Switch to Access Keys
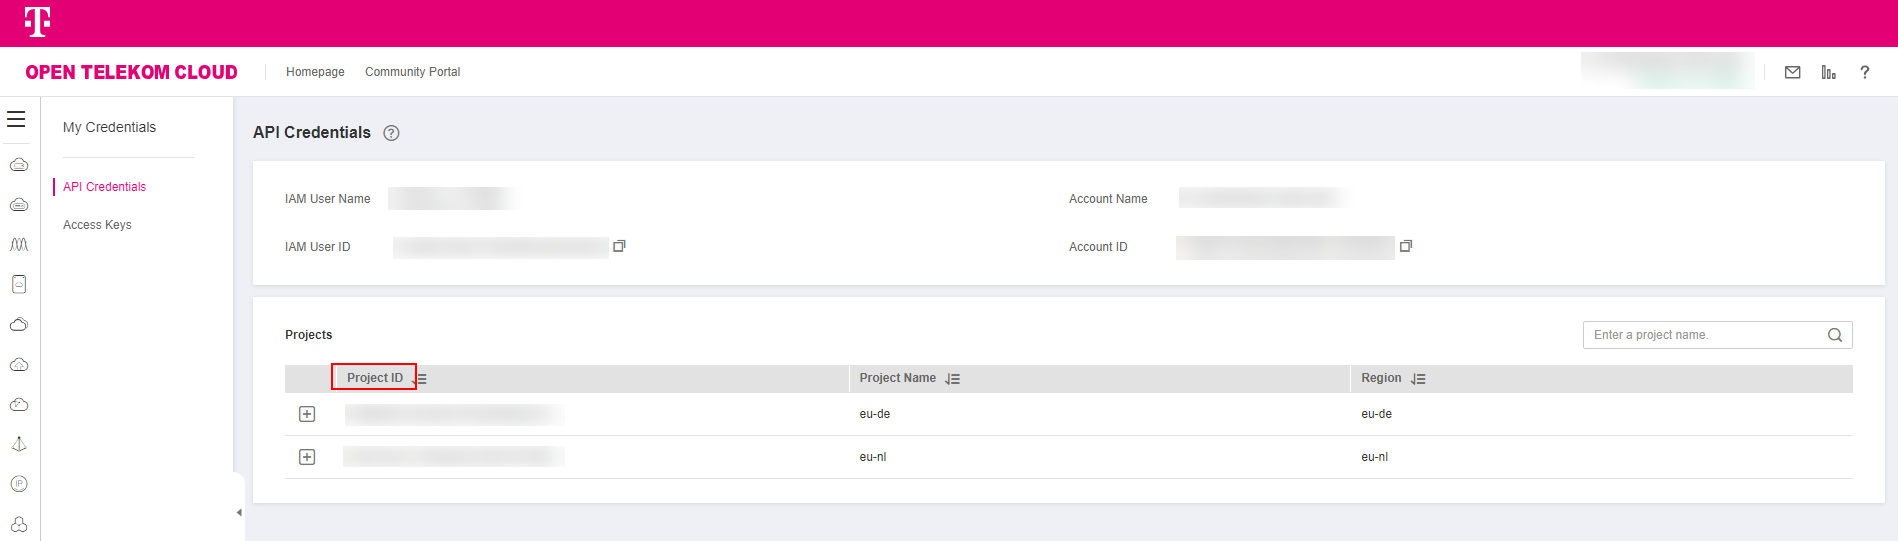Image resolution: width=1898 pixels, height=541 pixels. [x=97, y=225]
